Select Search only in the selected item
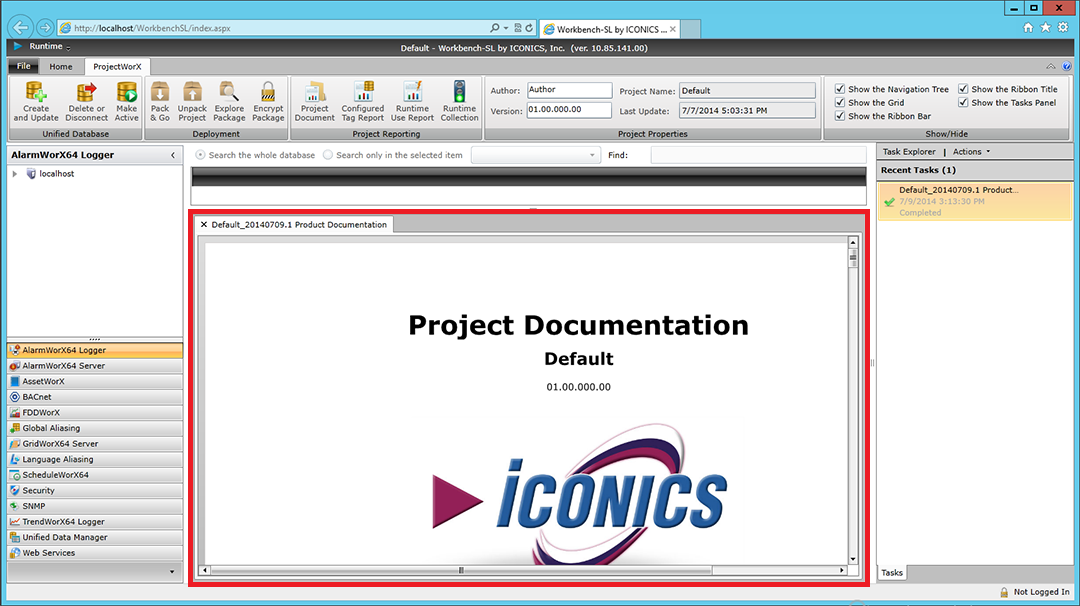1080x606 pixels. [328, 155]
